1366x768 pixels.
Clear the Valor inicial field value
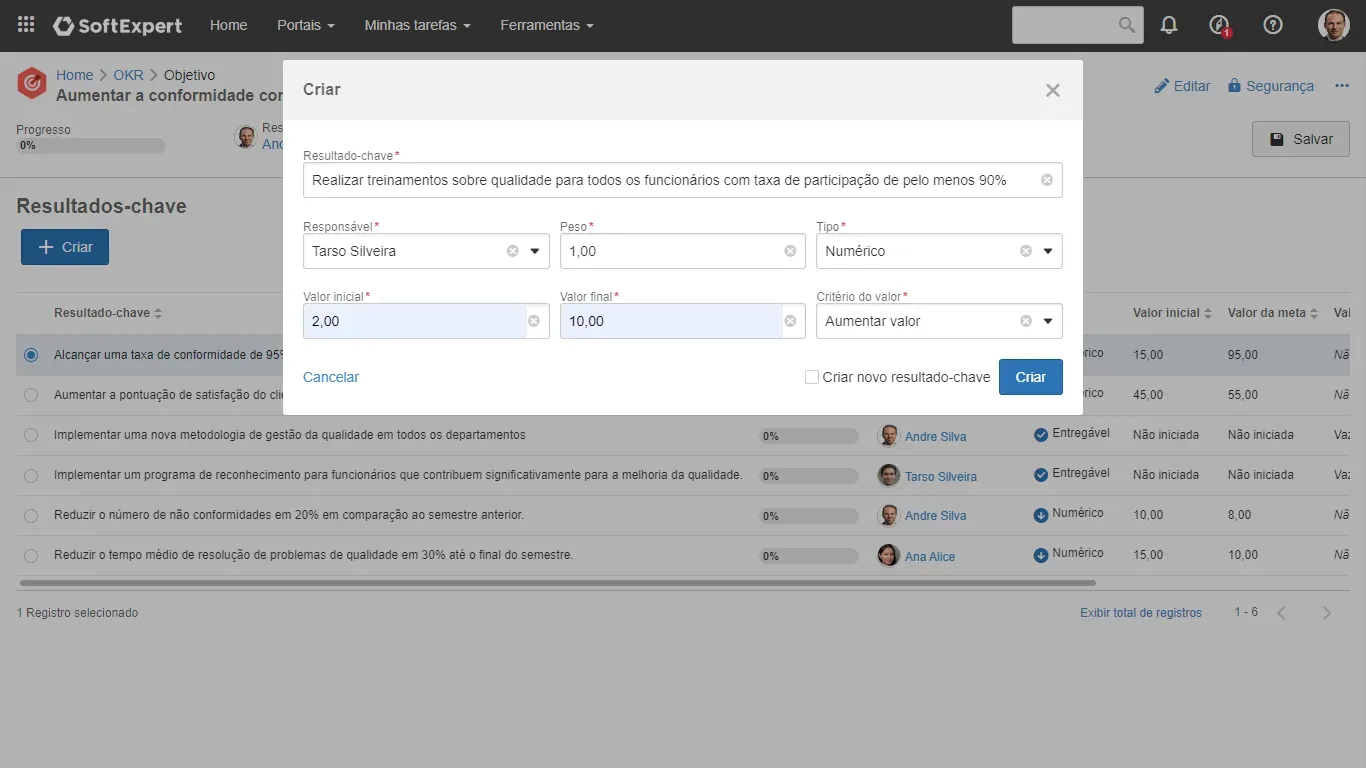(x=534, y=321)
